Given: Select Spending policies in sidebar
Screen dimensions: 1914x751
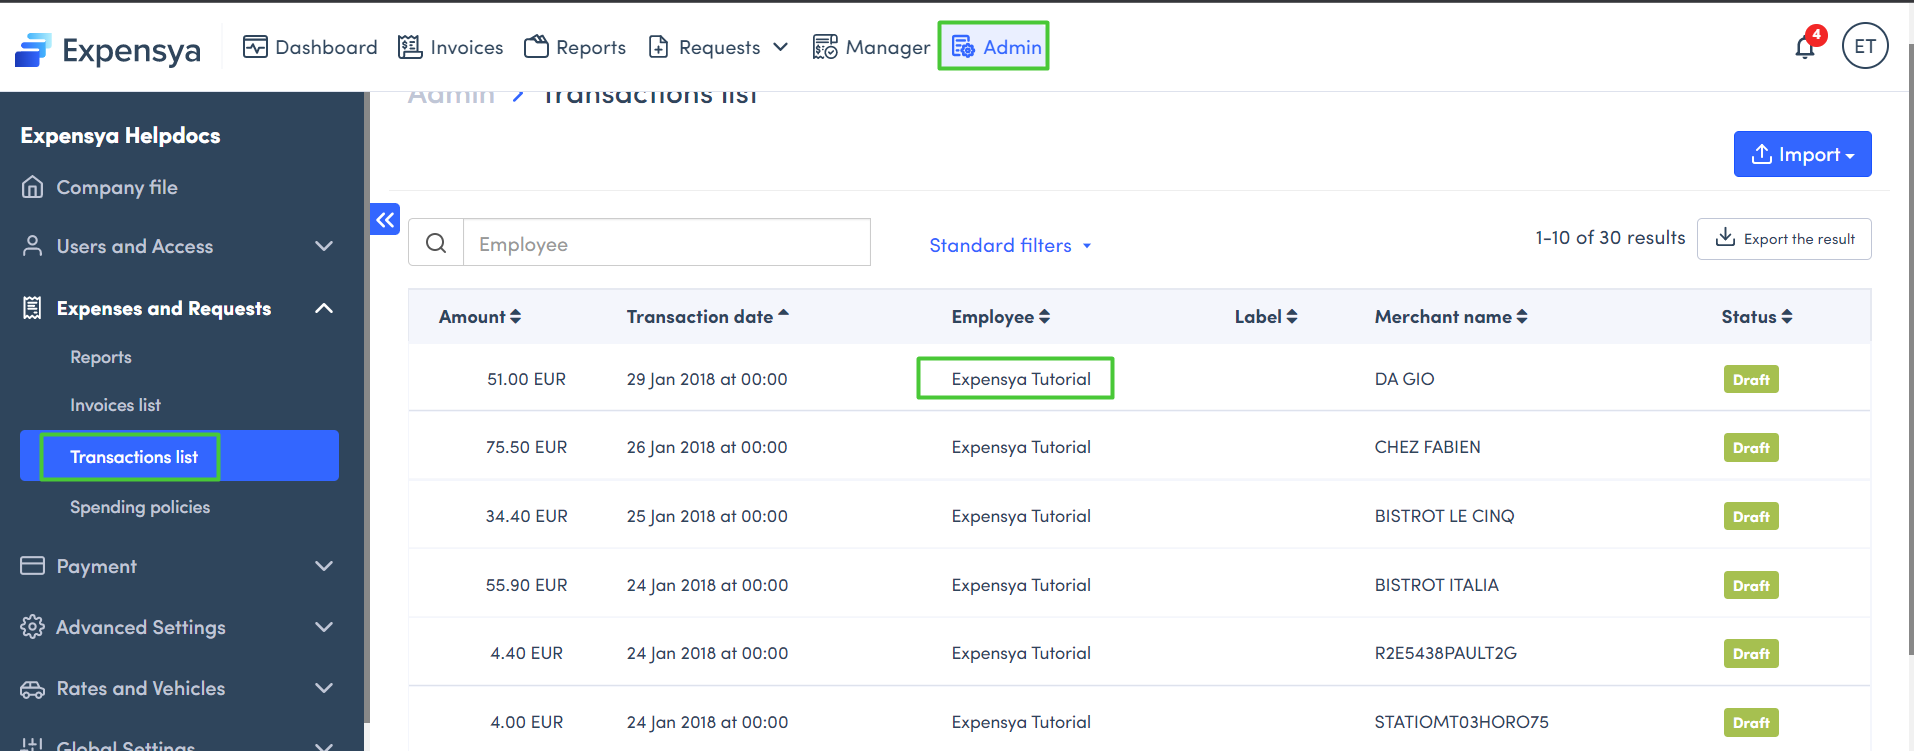Looking at the screenshot, I should pos(140,507).
